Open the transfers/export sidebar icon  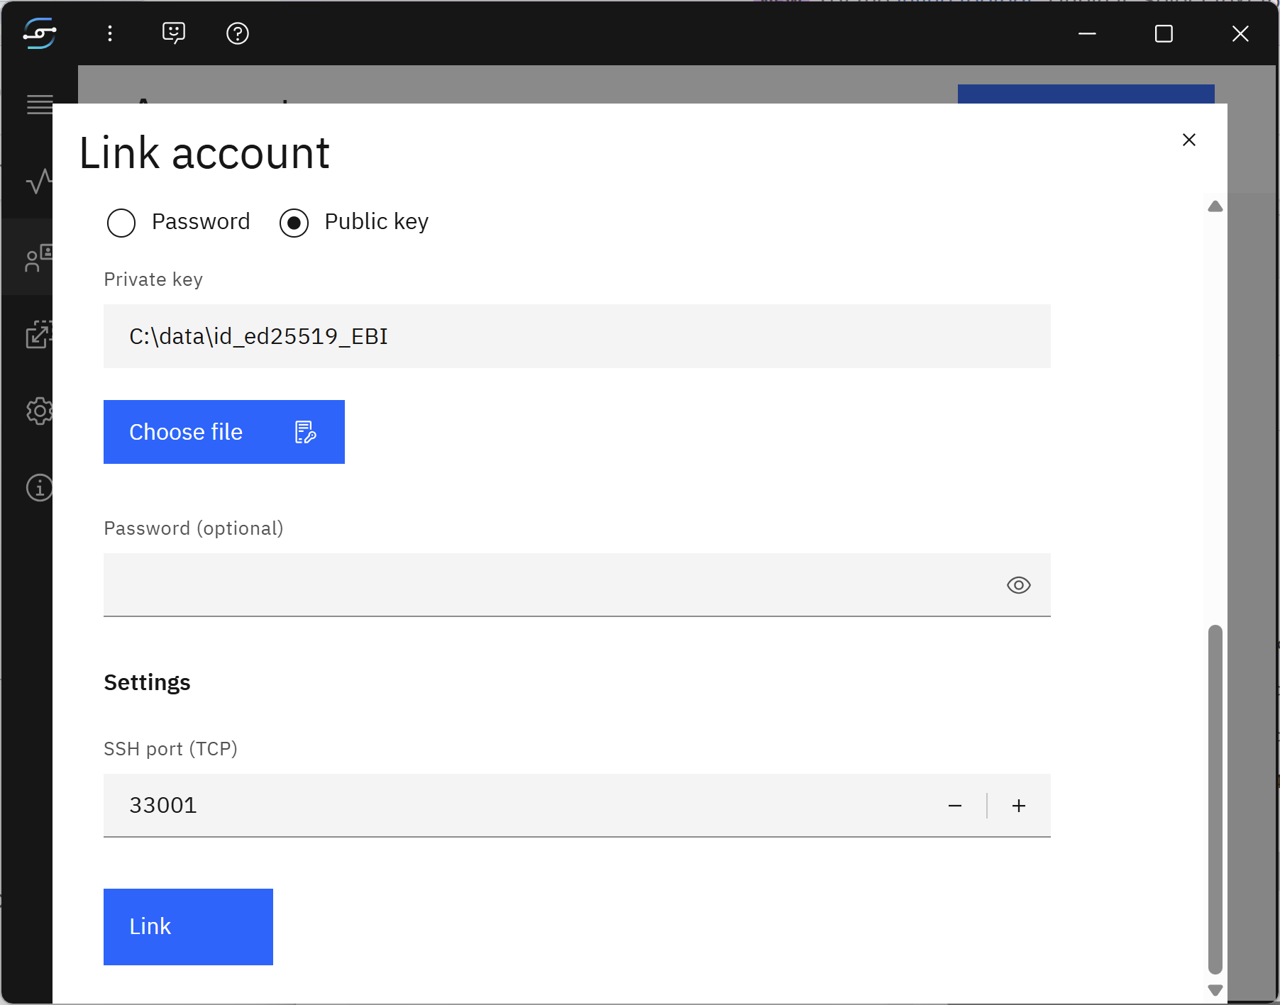pyautogui.click(x=39, y=335)
